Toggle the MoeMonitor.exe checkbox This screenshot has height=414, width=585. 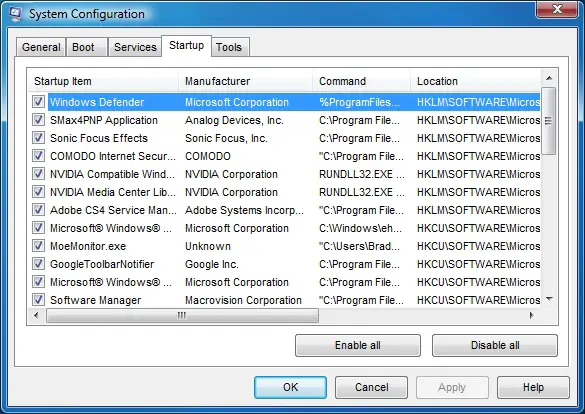click(x=38, y=246)
